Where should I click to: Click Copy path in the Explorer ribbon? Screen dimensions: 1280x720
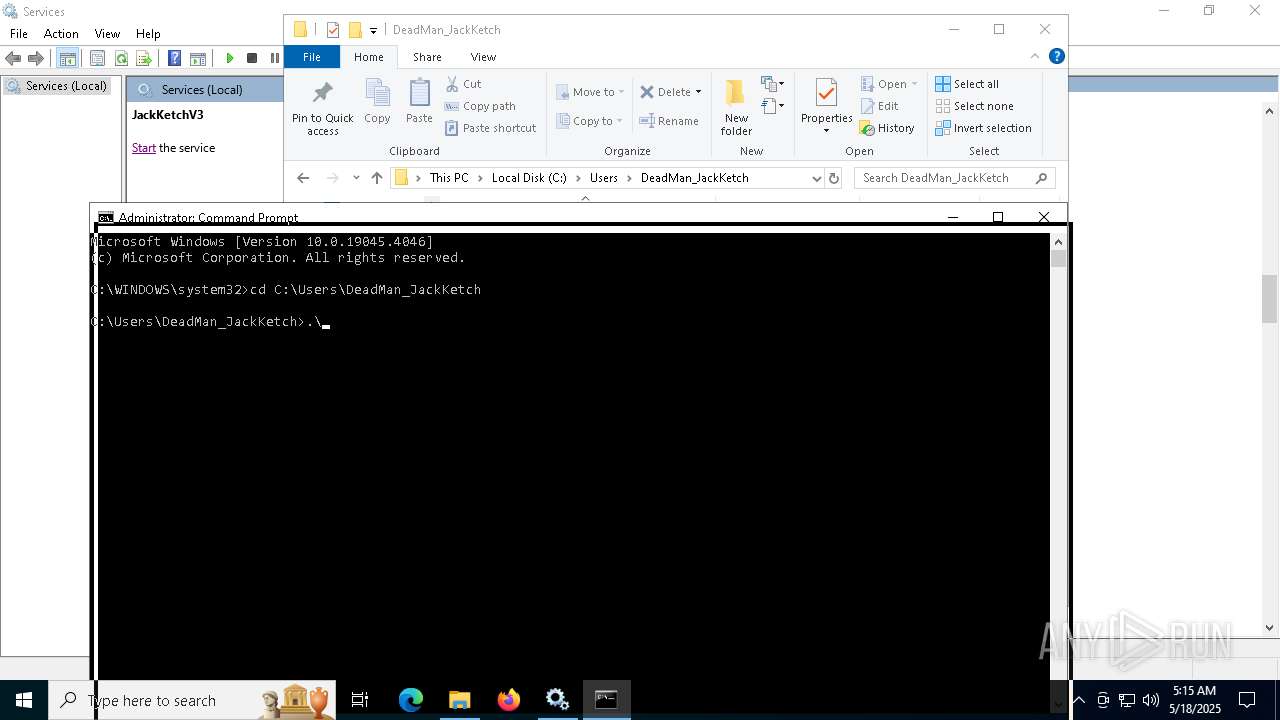pyautogui.click(x=480, y=106)
